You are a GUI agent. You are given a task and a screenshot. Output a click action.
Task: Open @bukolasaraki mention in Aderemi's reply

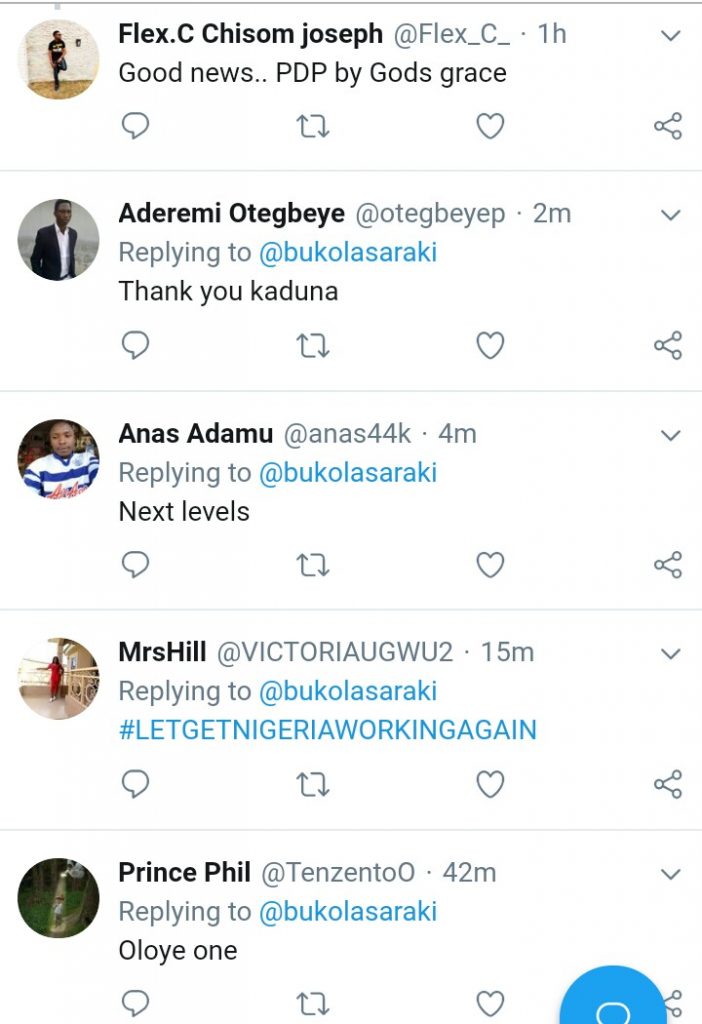[347, 253]
